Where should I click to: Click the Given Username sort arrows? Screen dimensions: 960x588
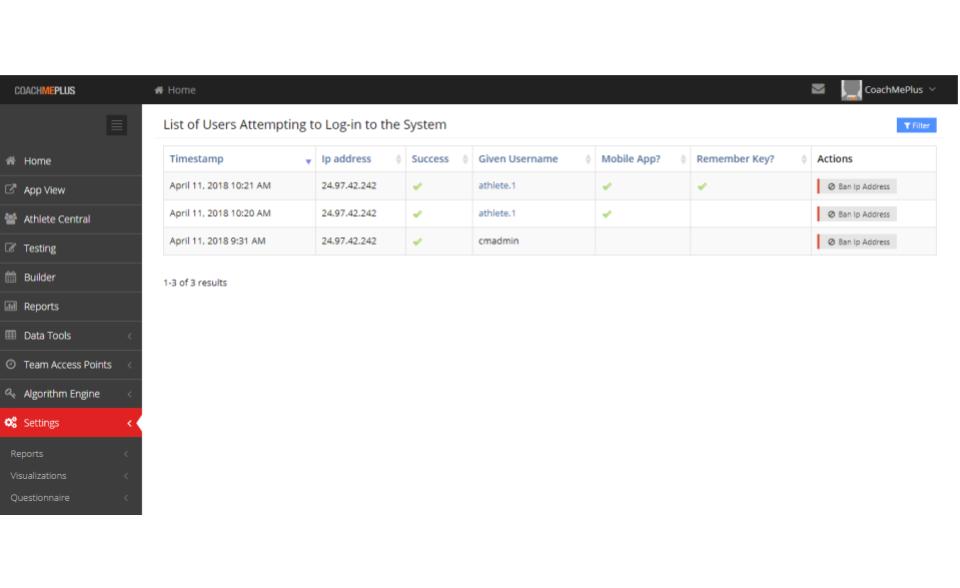pyautogui.click(x=588, y=159)
